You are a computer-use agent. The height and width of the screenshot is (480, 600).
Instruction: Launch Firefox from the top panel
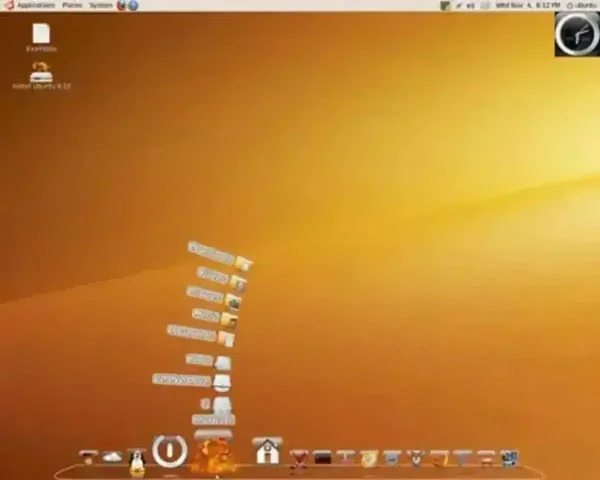coord(122,5)
